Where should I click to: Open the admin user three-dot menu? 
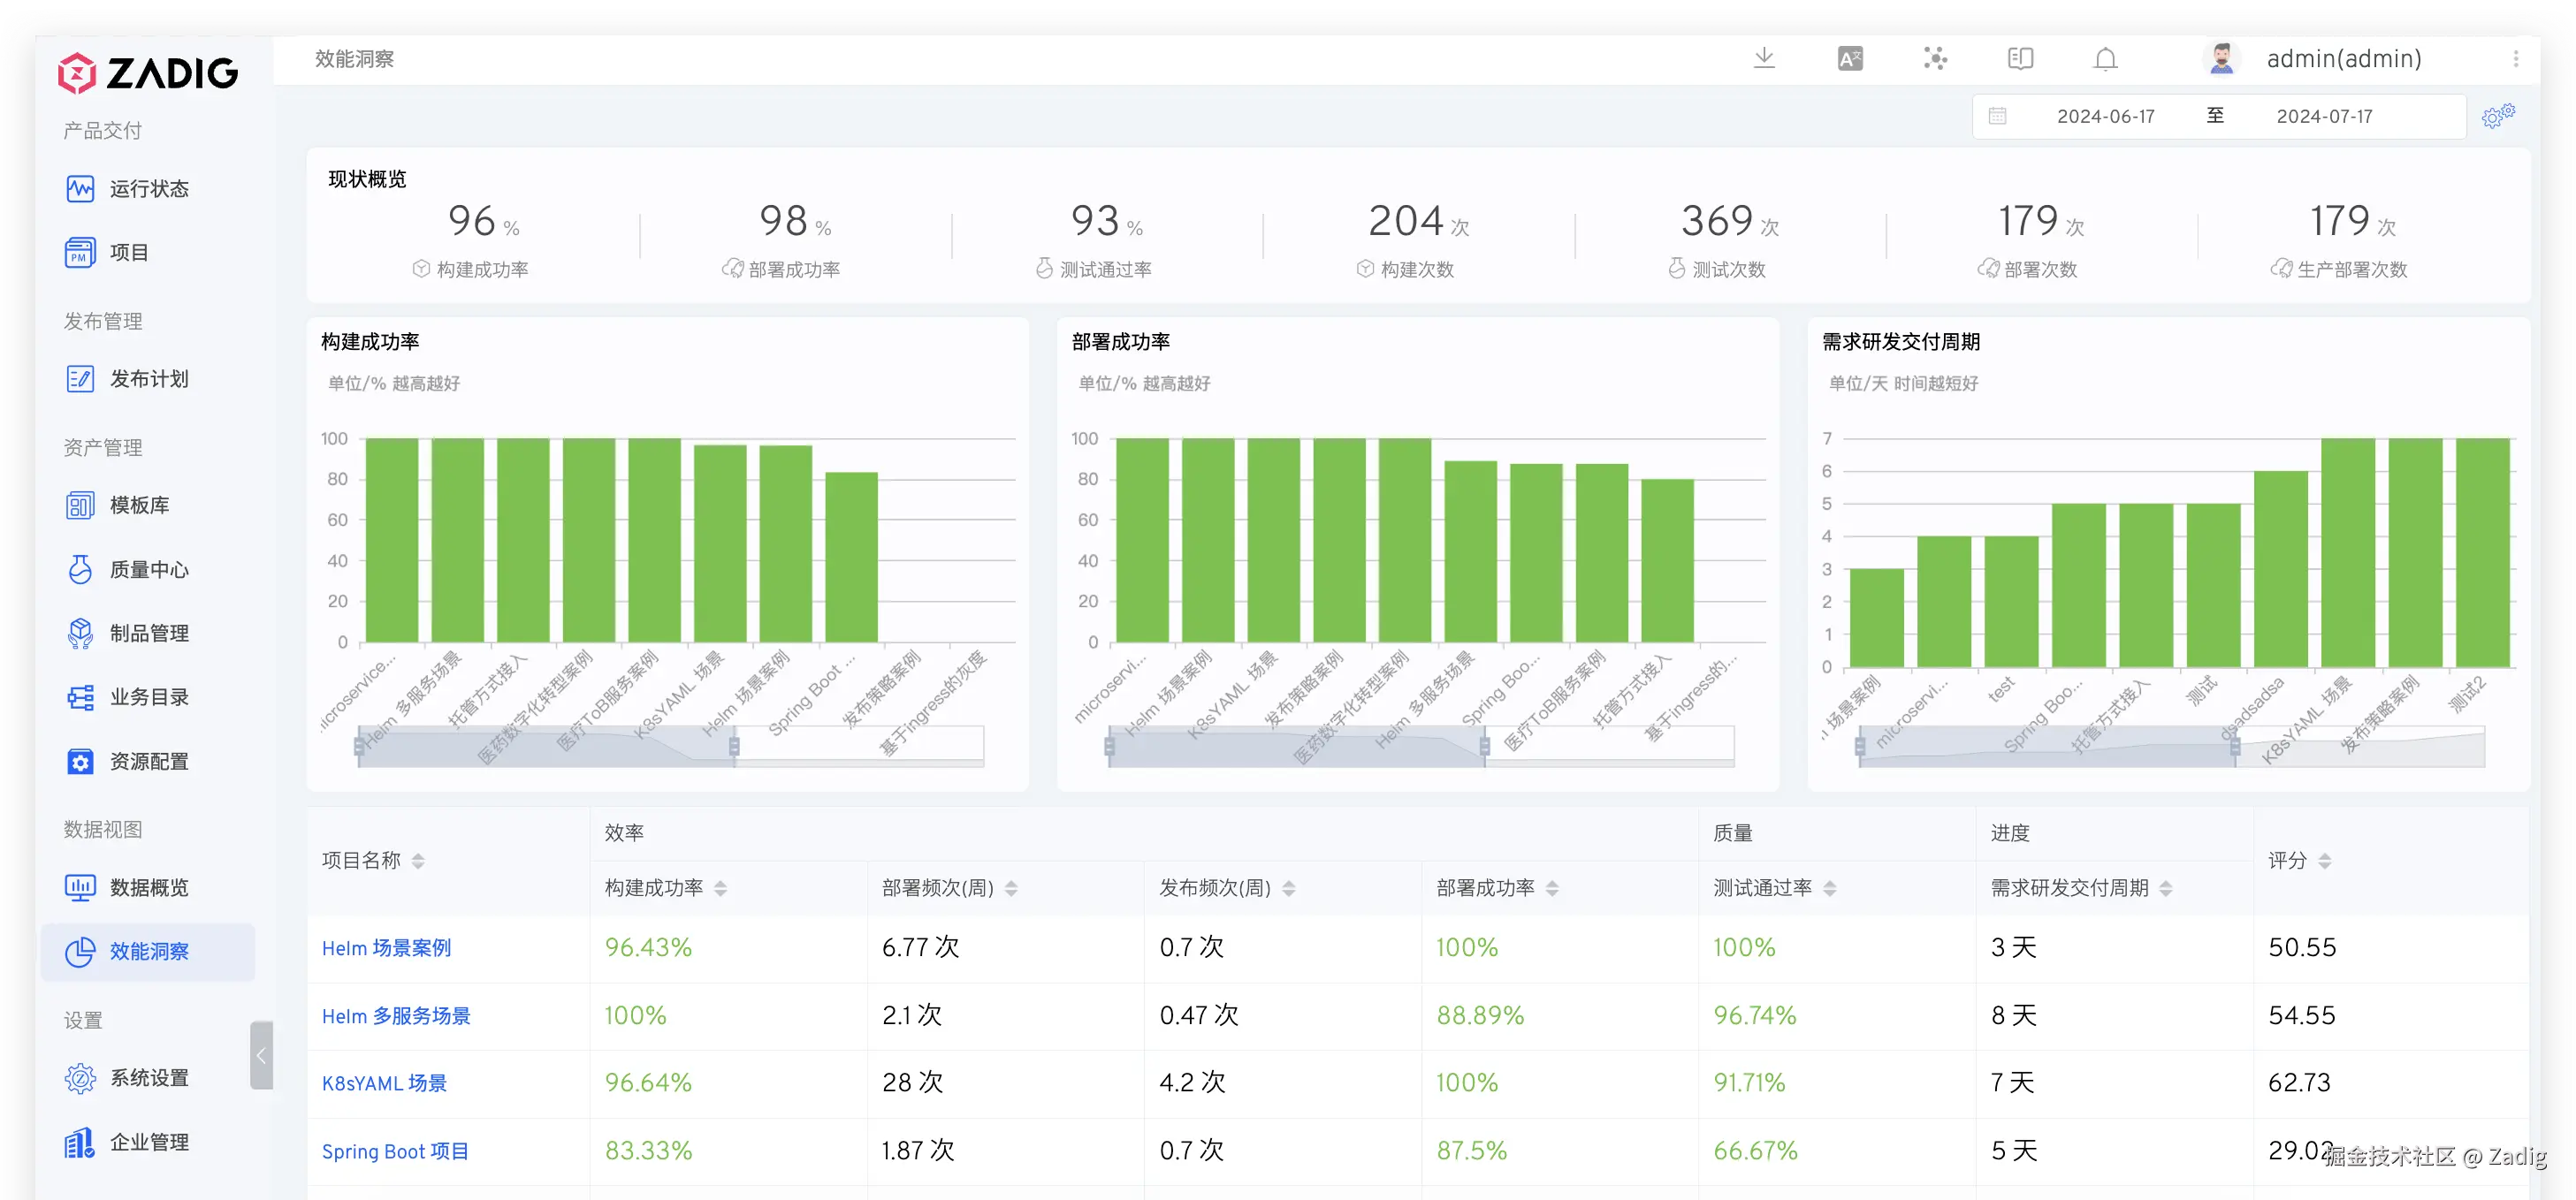[2515, 59]
